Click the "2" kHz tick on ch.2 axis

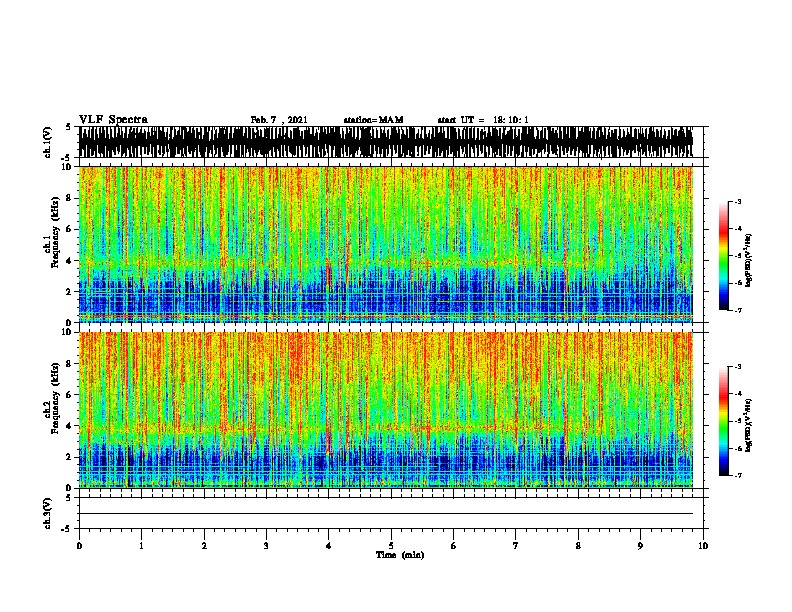point(69,457)
